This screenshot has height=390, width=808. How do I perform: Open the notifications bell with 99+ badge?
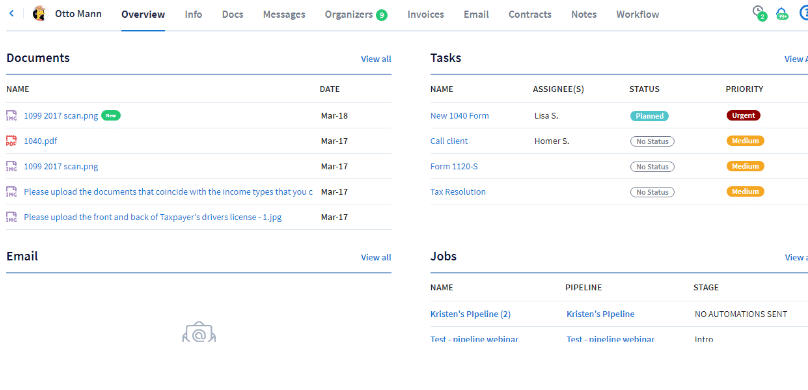[x=782, y=13]
